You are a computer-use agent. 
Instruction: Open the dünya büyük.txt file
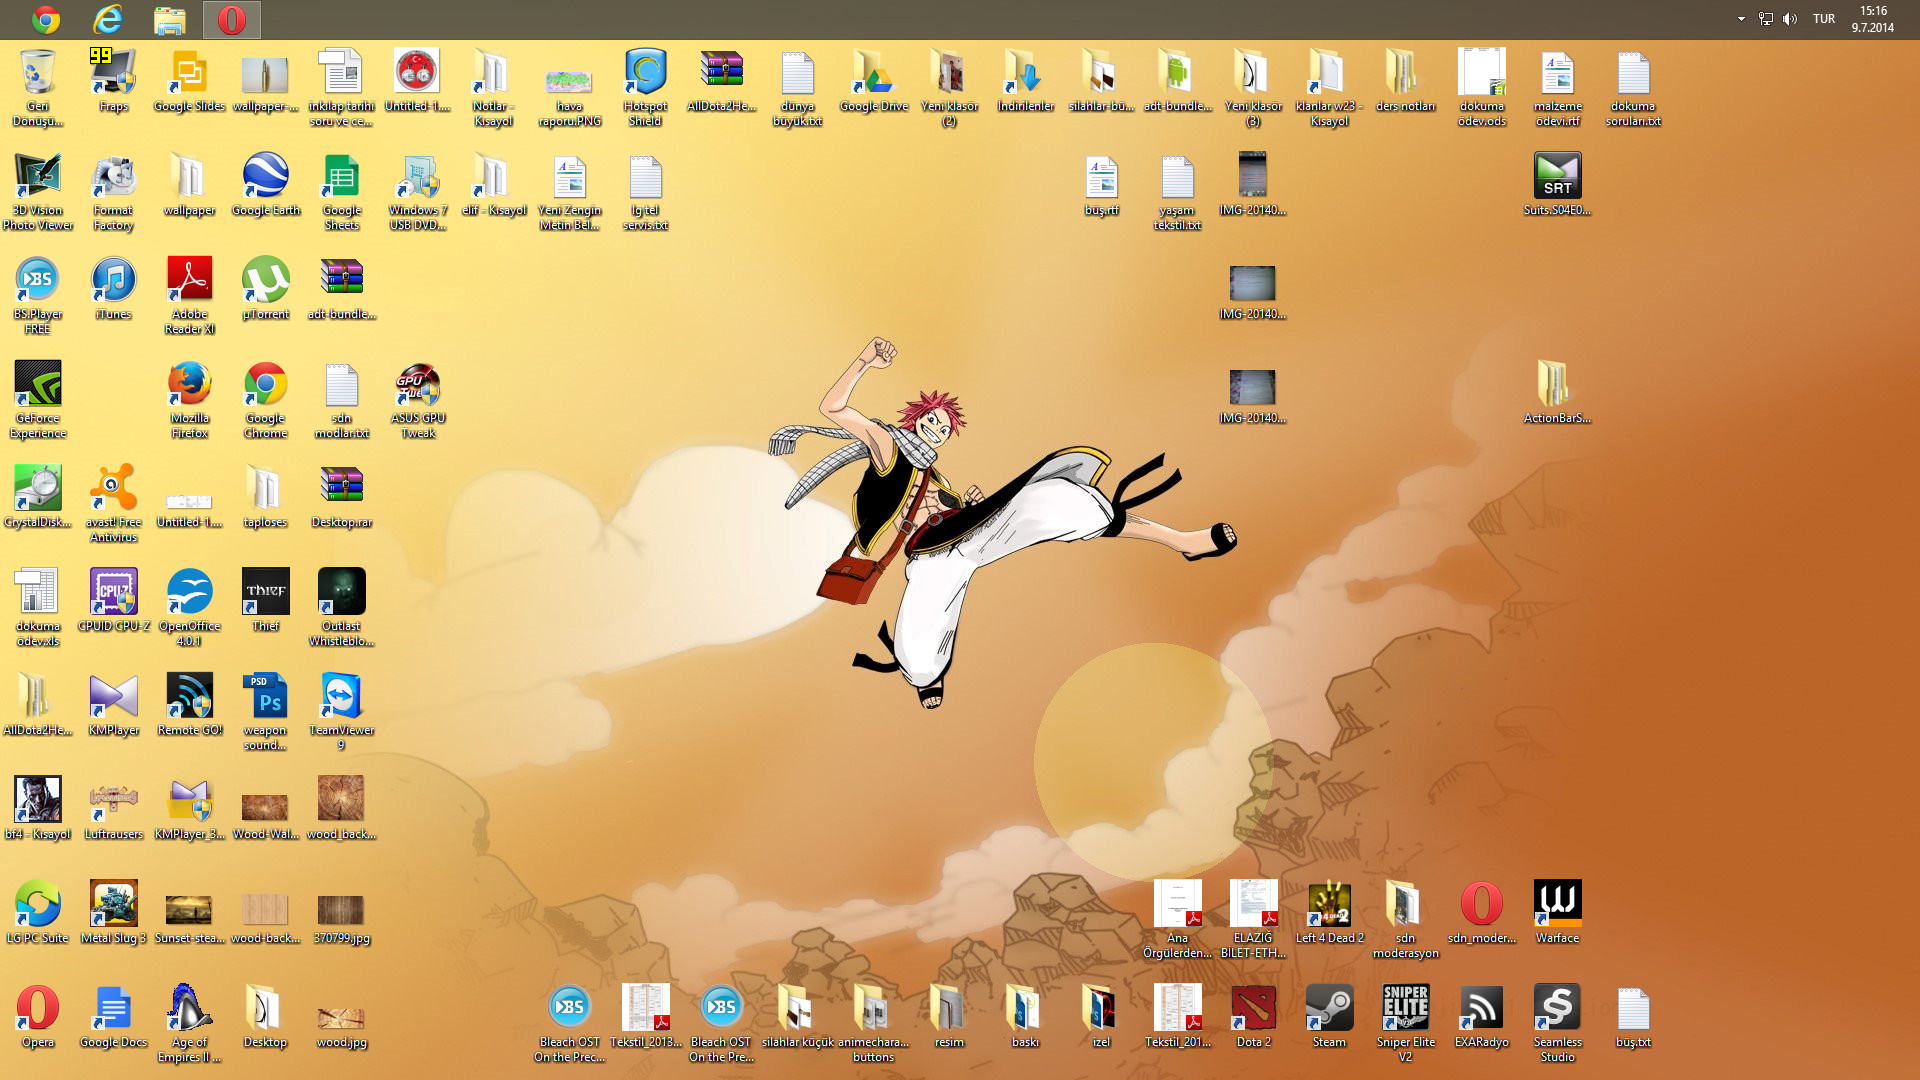pyautogui.click(x=798, y=88)
